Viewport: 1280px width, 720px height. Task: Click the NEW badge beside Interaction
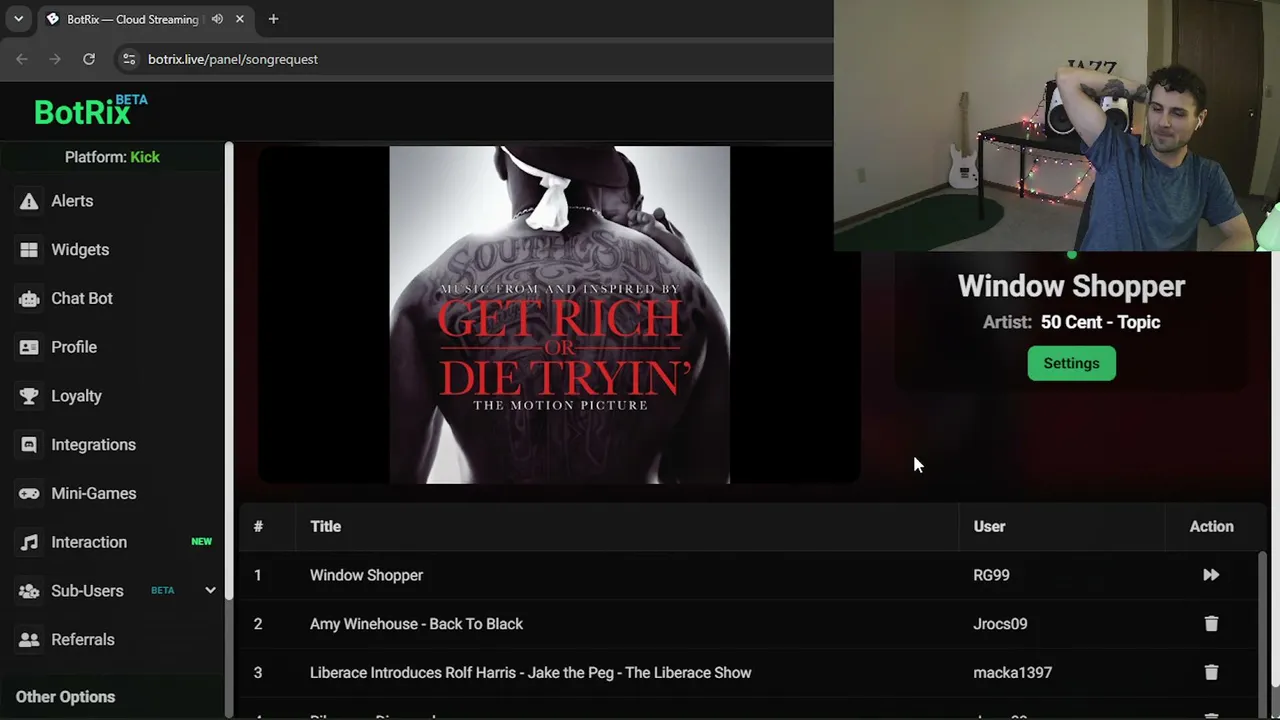tap(202, 542)
